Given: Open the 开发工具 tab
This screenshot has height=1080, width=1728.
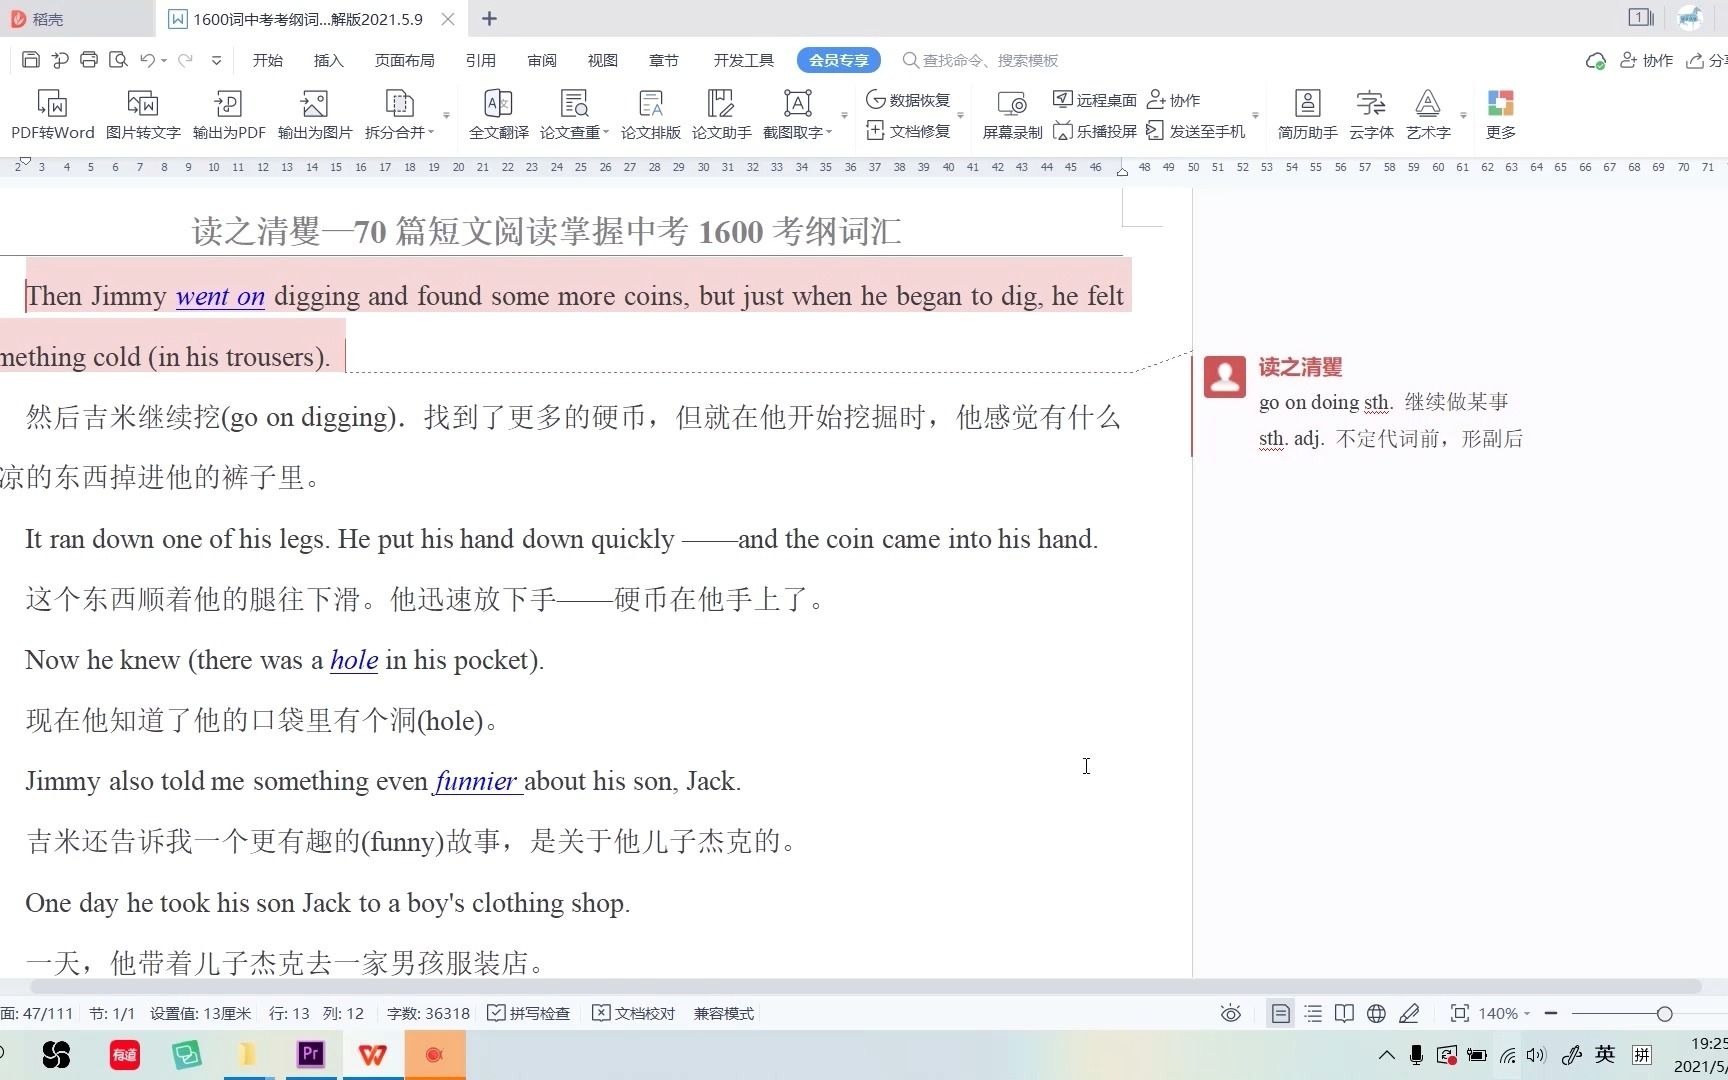Looking at the screenshot, I should [x=743, y=60].
